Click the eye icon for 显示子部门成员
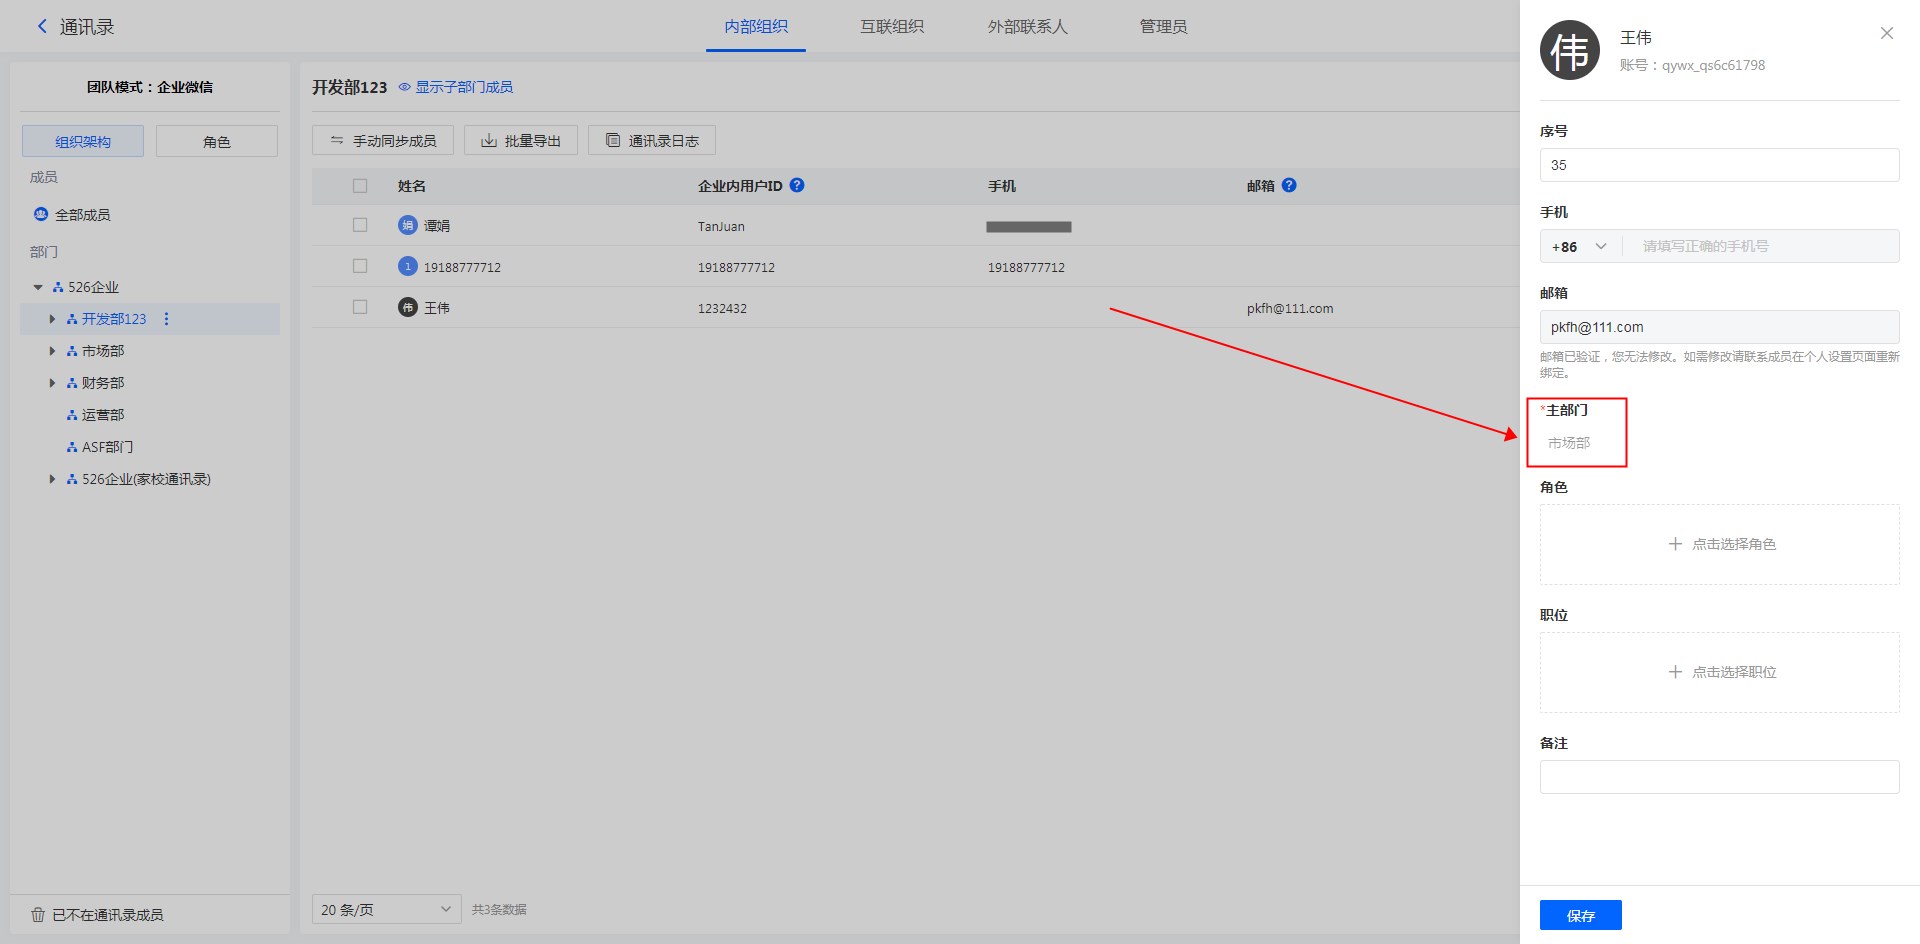The height and width of the screenshot is (944, 1920). [x=405, y=87]
